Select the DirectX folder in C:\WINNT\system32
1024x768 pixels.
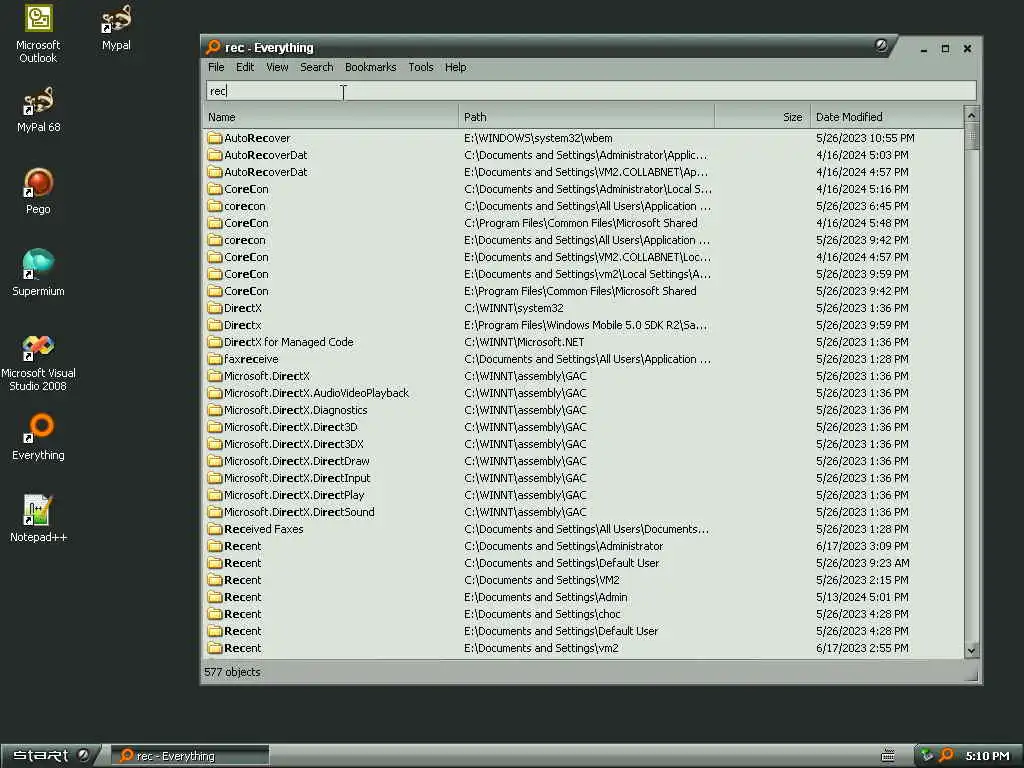(583, 308)
